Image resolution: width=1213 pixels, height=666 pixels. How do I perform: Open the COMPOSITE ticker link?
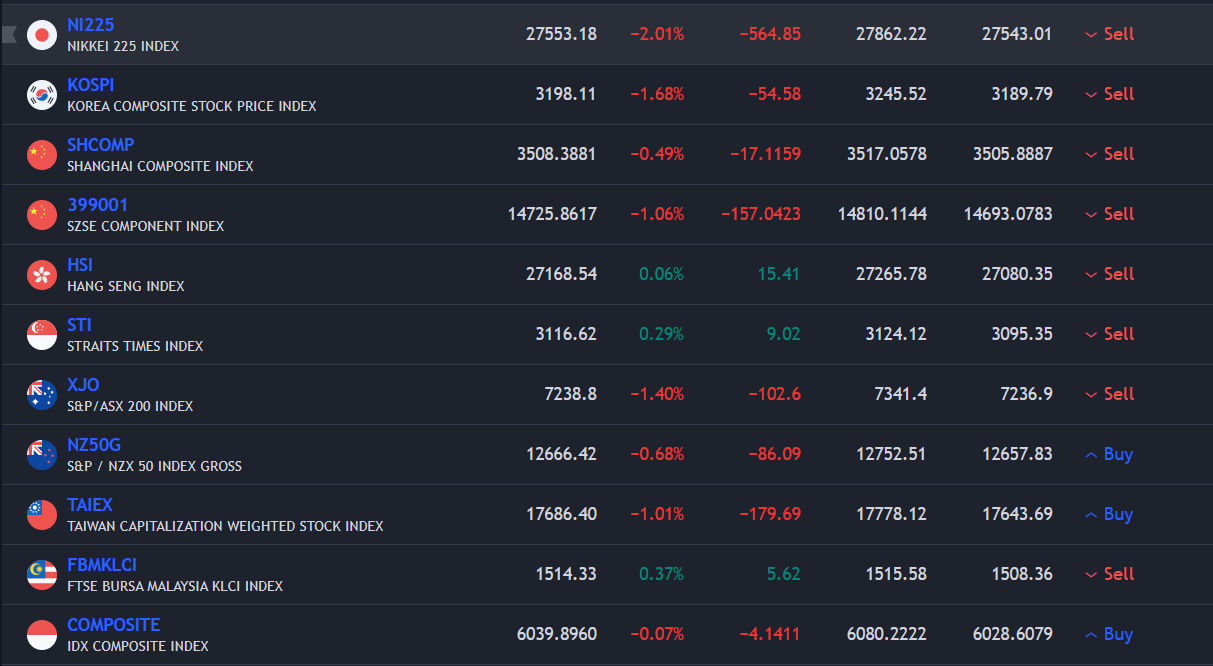(x=114, y=625)
